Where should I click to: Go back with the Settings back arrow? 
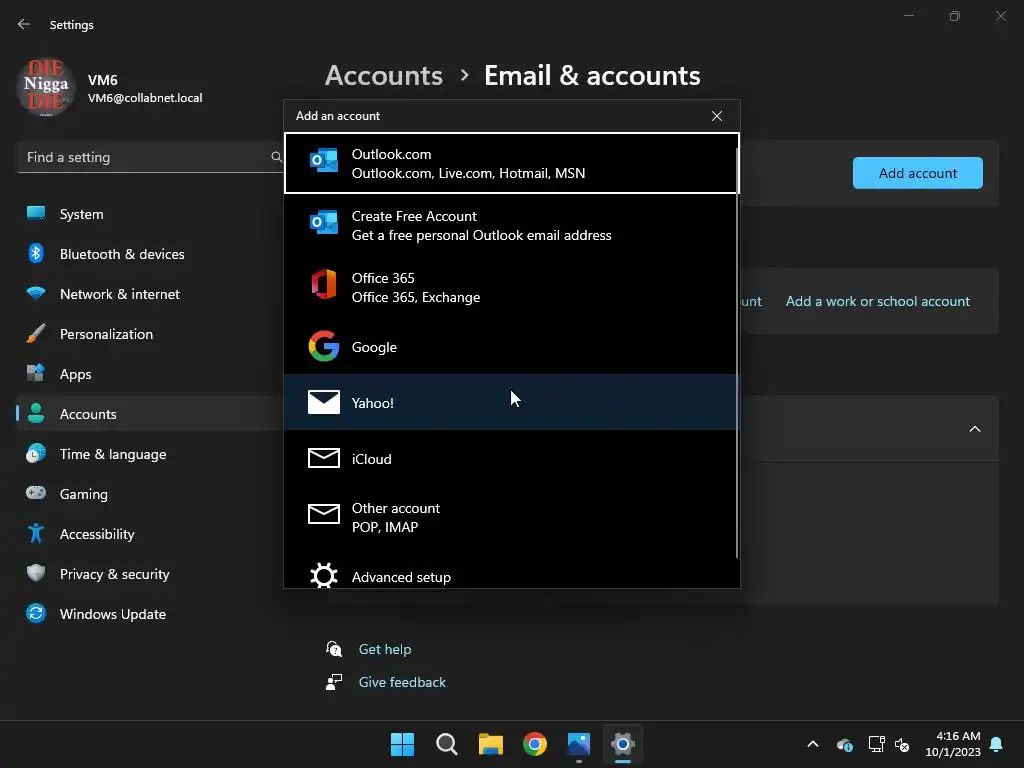24,24
